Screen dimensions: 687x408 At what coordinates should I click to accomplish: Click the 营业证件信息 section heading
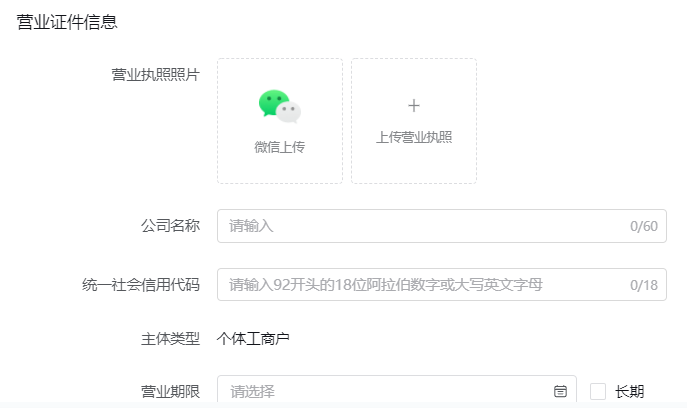click(66, 22)
